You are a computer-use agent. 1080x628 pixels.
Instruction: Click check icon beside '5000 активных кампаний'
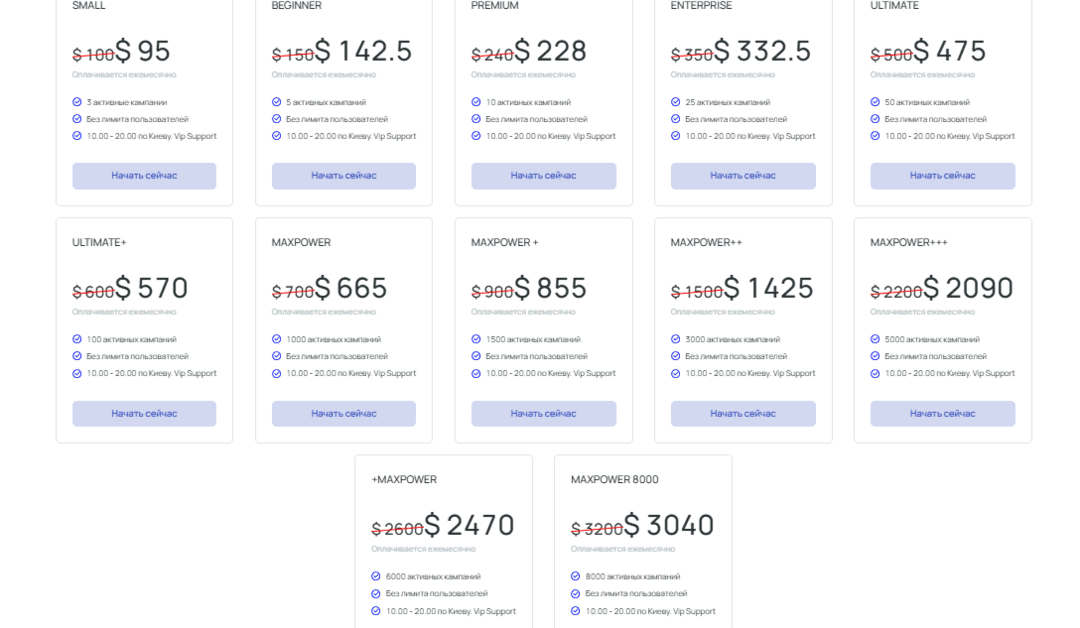875,339
